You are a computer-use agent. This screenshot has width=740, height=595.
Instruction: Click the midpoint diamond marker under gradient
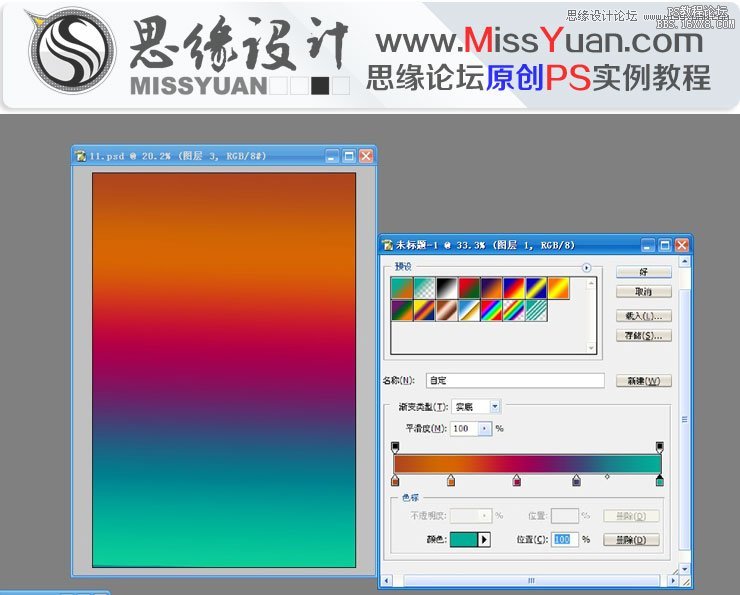607,477
